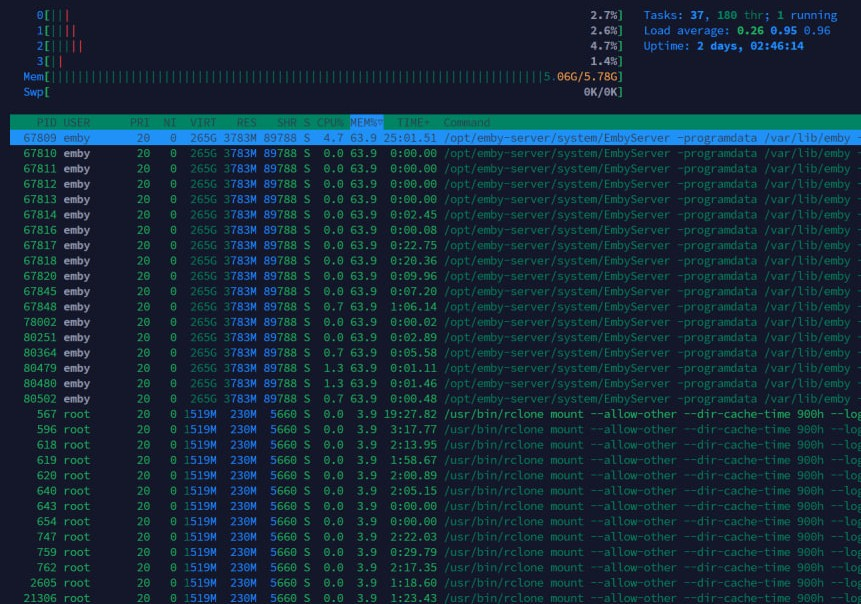Select process row with PID 67811
The image size is (861, 604).
pyautogui.click(x=435, y=169)
